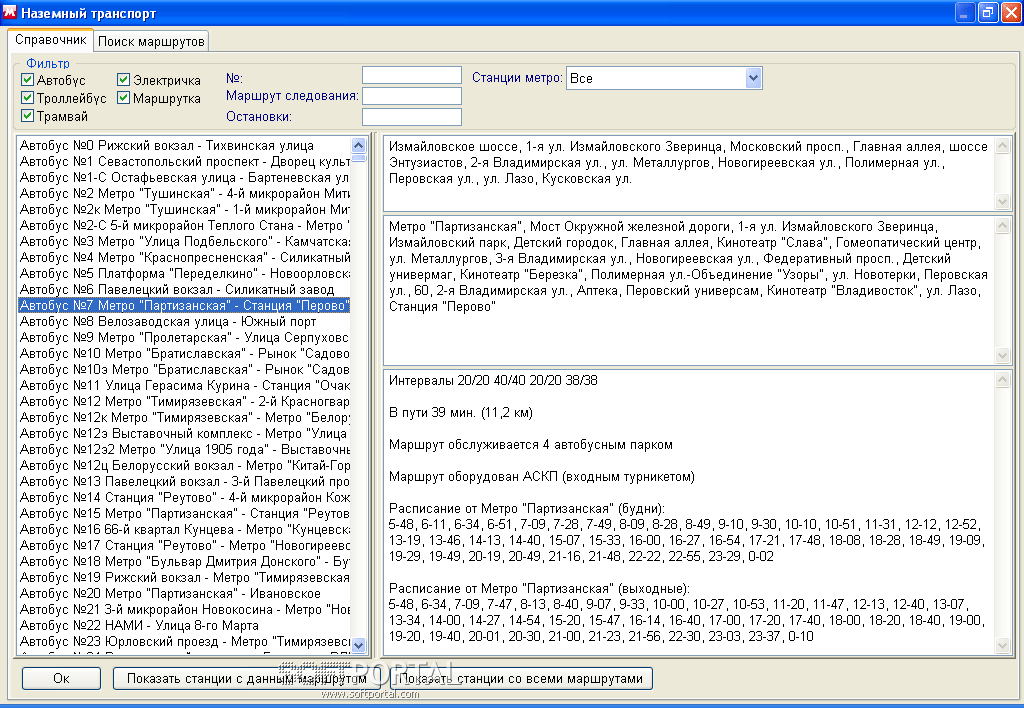Select Автобус №12к Метро "Тимирязевская" route

point(184,417)
